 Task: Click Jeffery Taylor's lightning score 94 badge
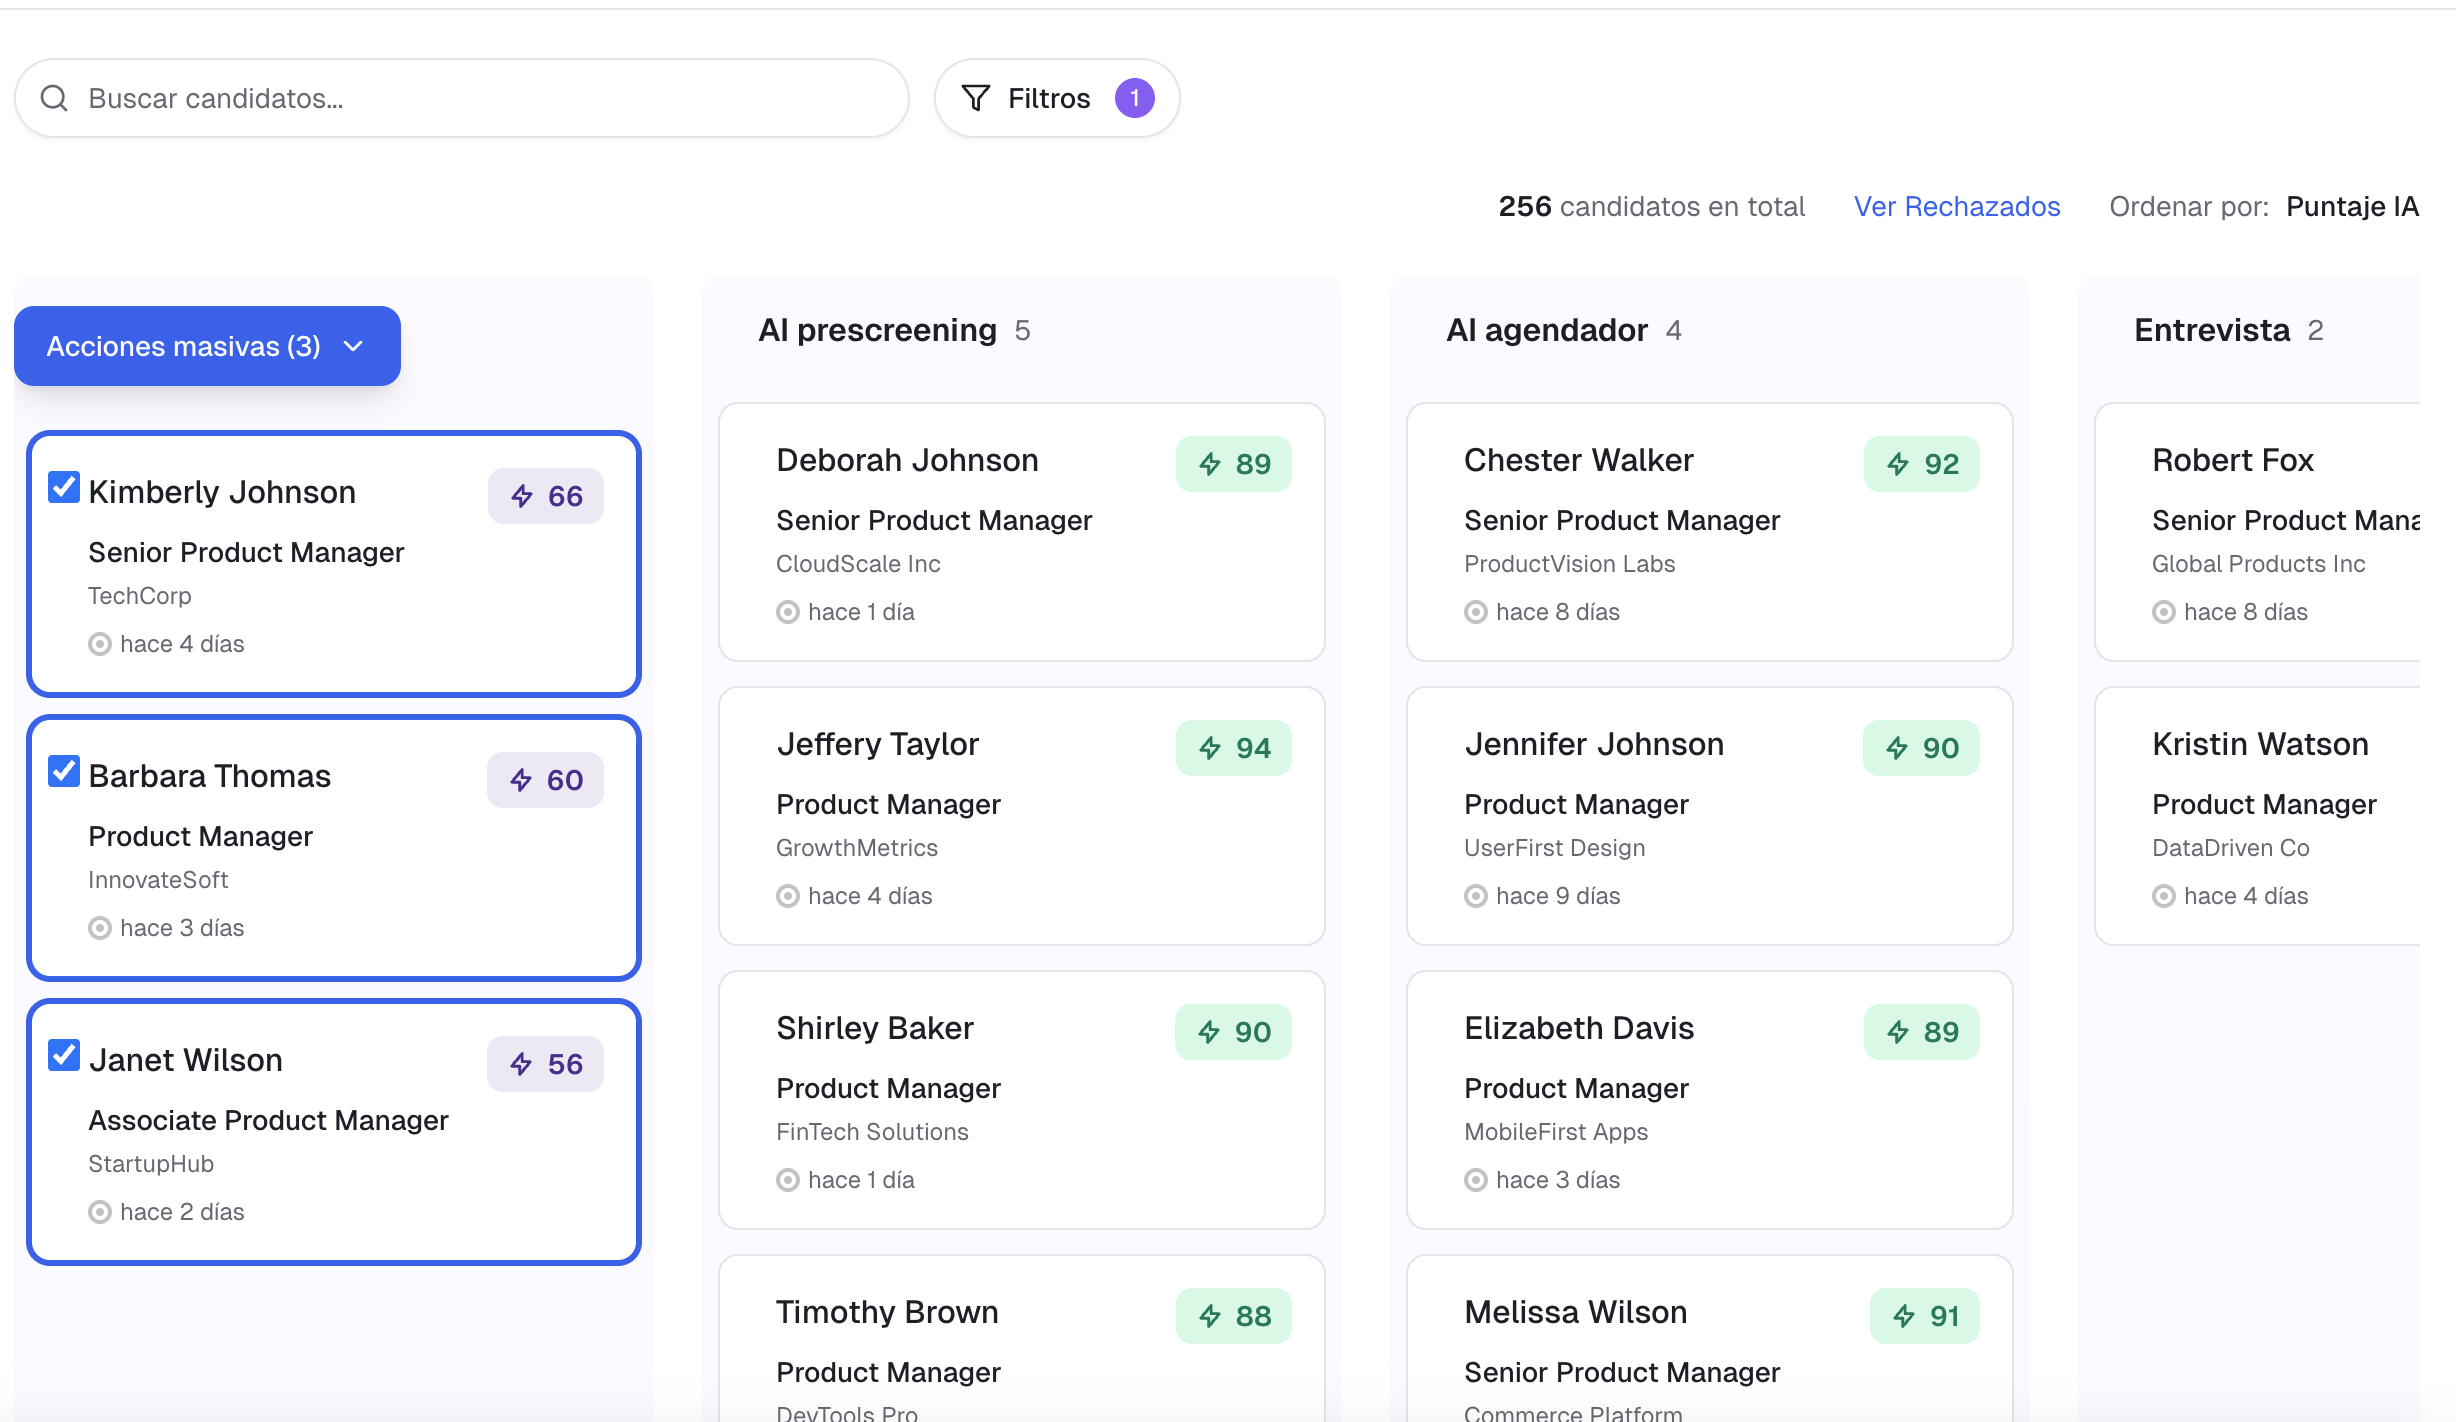coord(1233,748)
